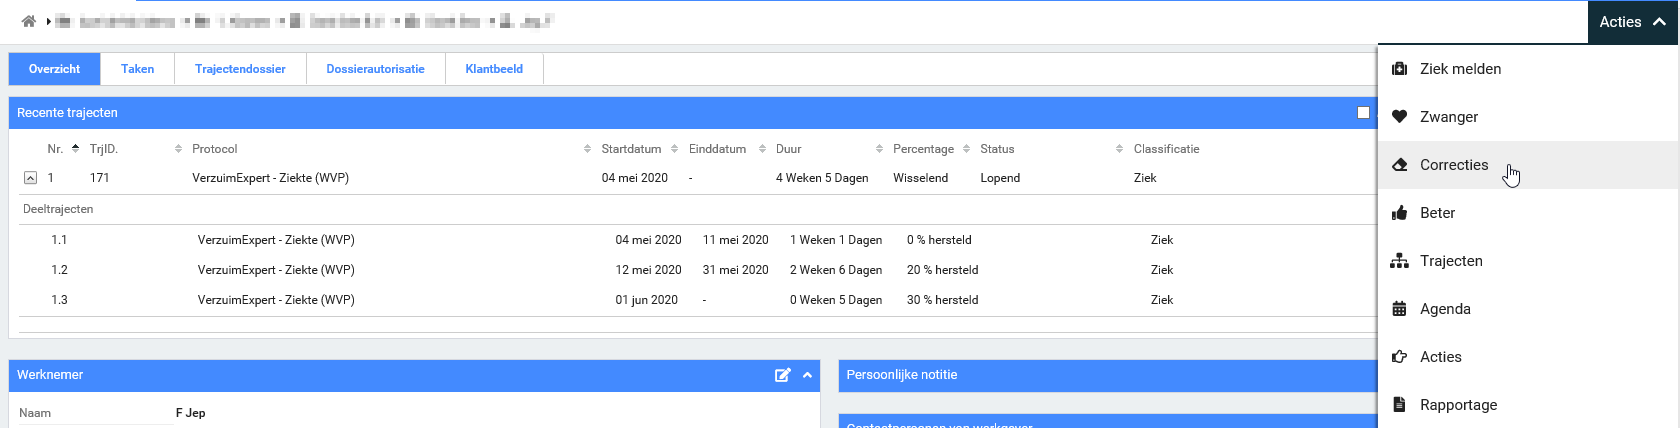The image size is (1680, 428).
Task: Edit Werknemer details via pencil icon
Action: click(x=782, y=375)
